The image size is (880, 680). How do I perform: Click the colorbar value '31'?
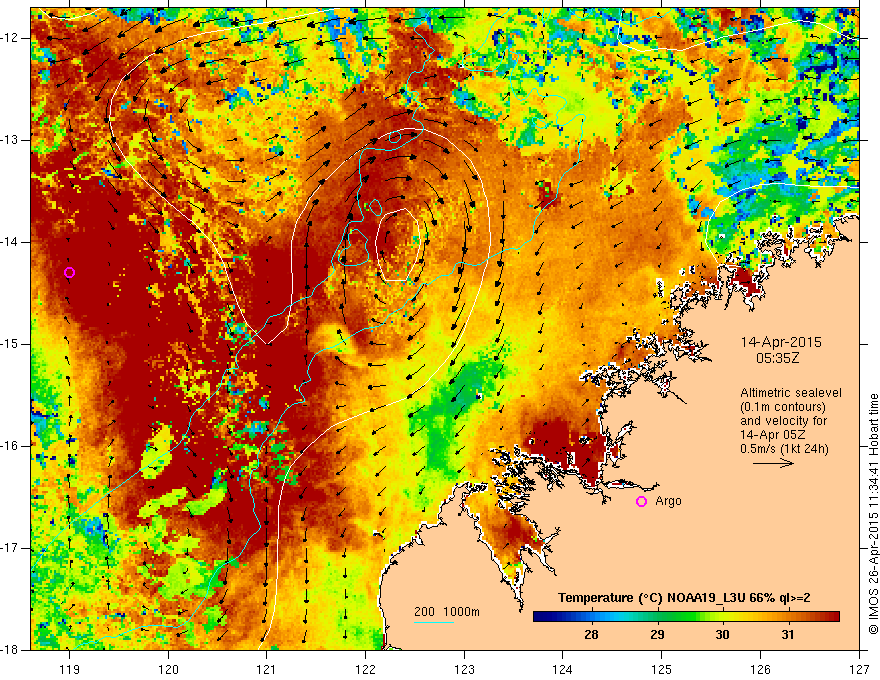(788, 635)
